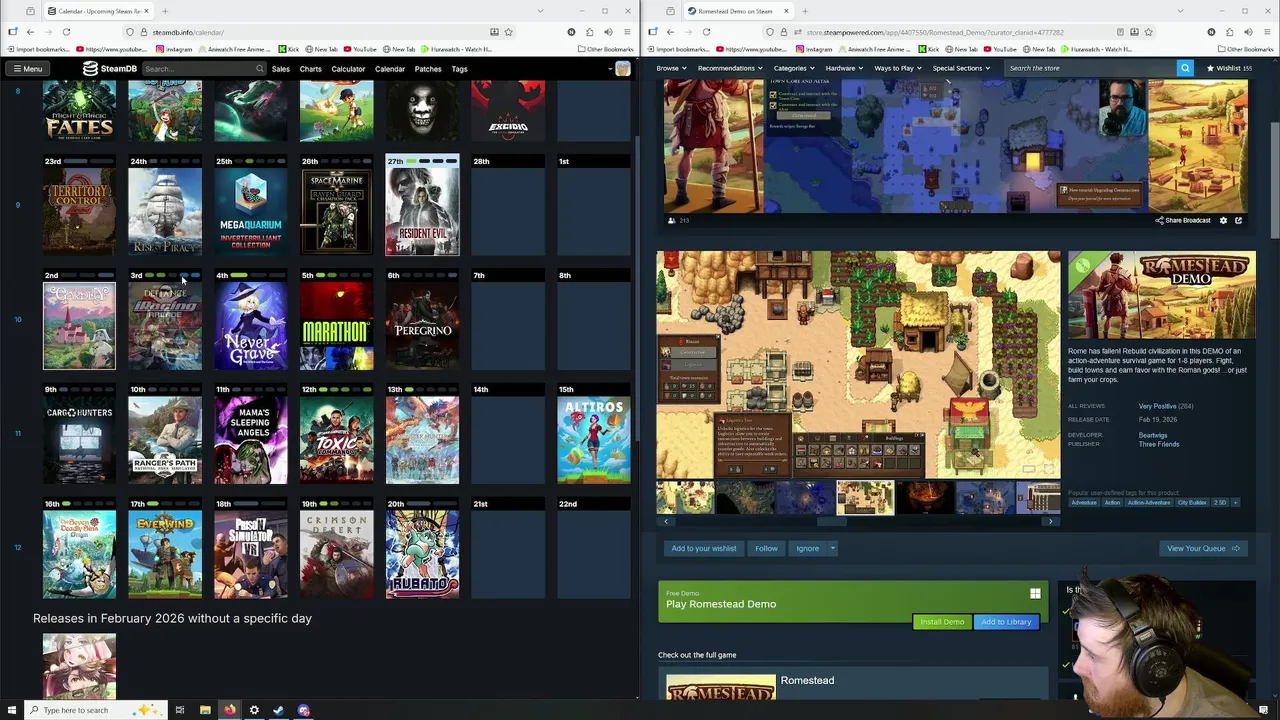This screenshot has height=720, width=1280.
Task: Open the Charts tab on SteamDB
Action: coord(310,69)
